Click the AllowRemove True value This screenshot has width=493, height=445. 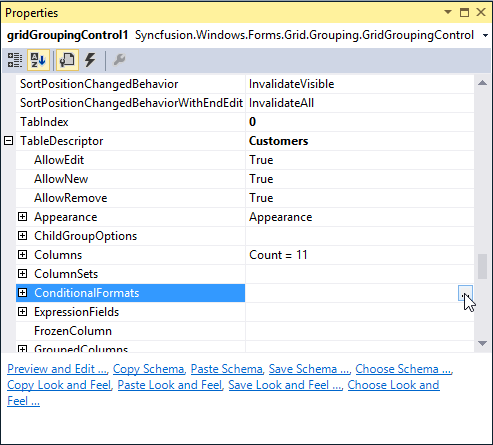coord(261,198)
